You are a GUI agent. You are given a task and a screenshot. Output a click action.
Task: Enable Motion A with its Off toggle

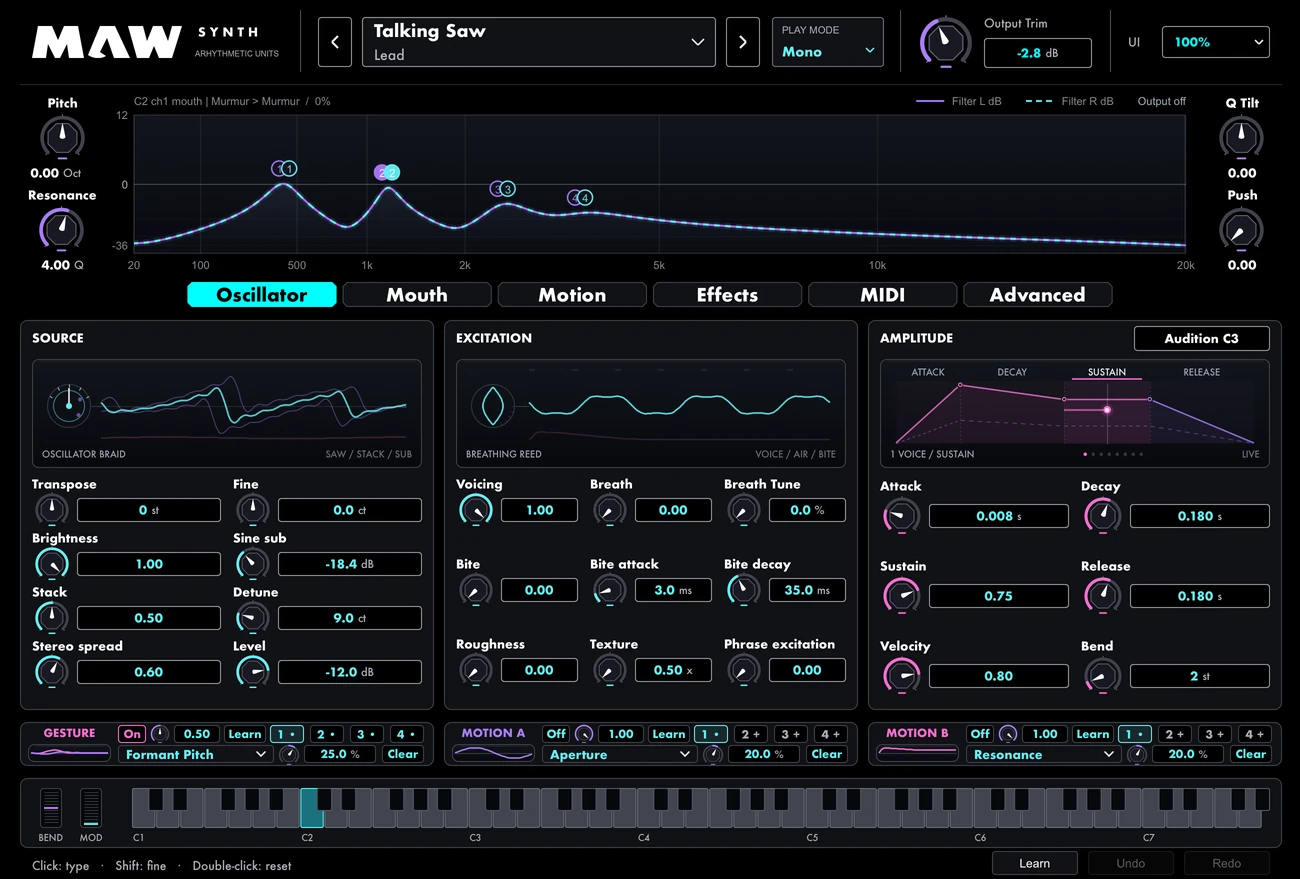pos(556,734)
